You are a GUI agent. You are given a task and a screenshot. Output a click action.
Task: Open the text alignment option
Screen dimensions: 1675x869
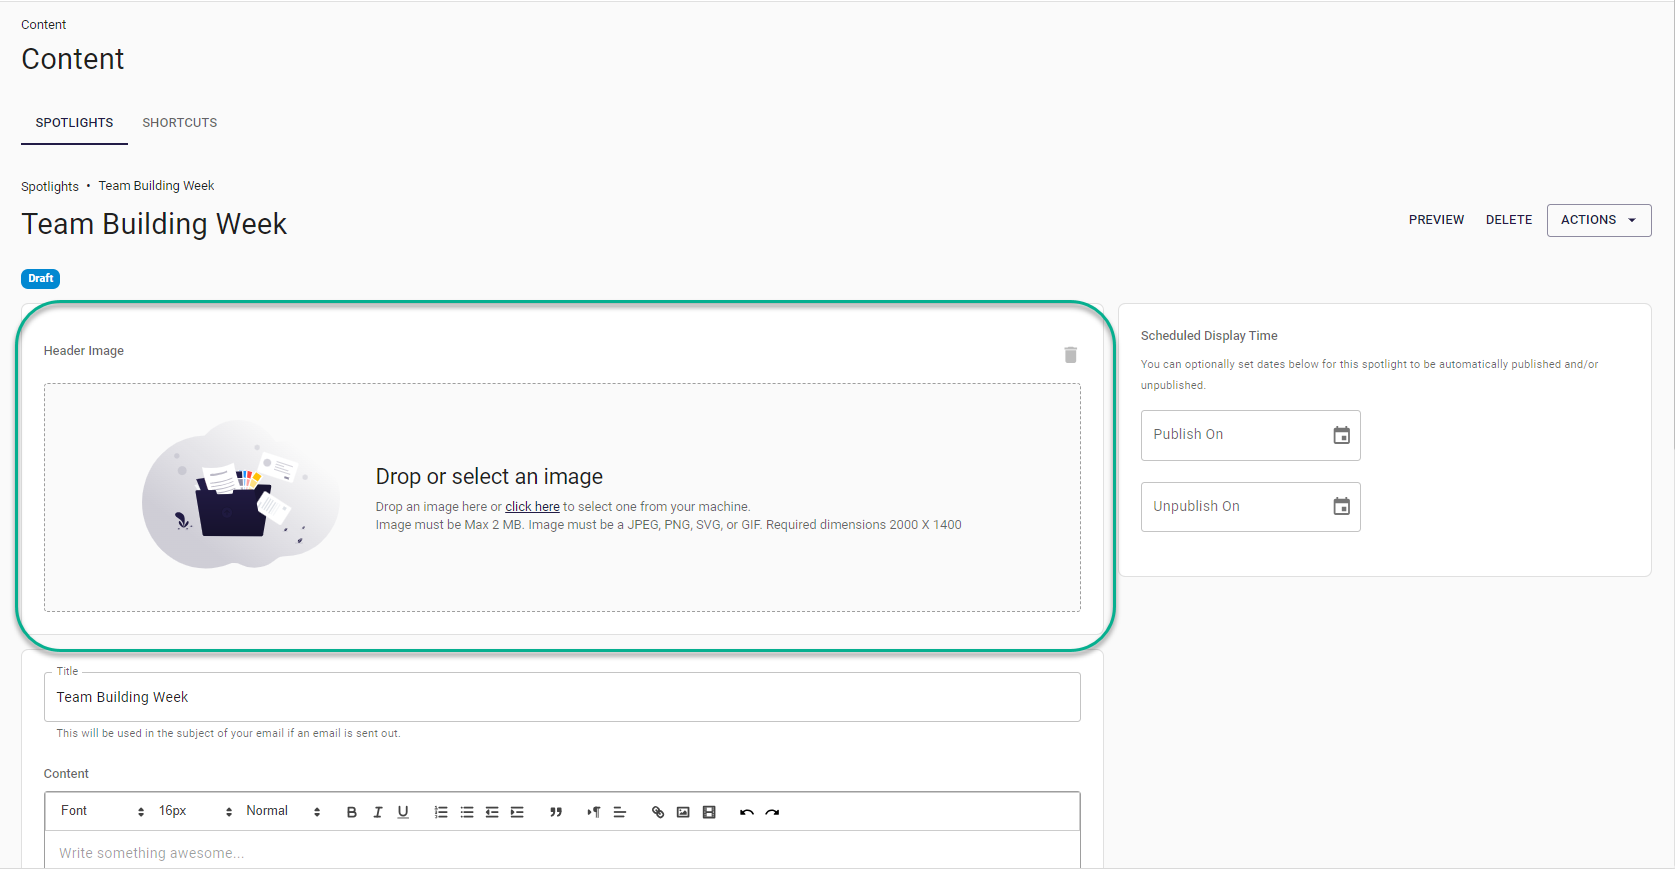tap(620, 812)
